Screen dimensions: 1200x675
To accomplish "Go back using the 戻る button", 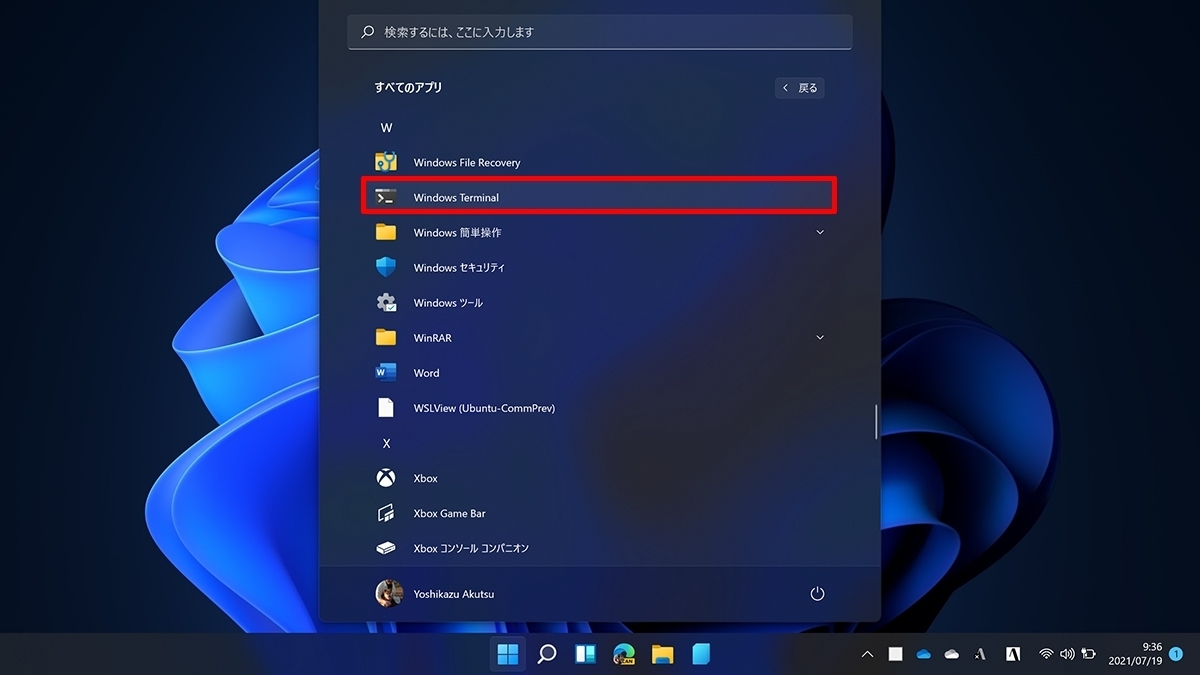I will pos(800,88).
